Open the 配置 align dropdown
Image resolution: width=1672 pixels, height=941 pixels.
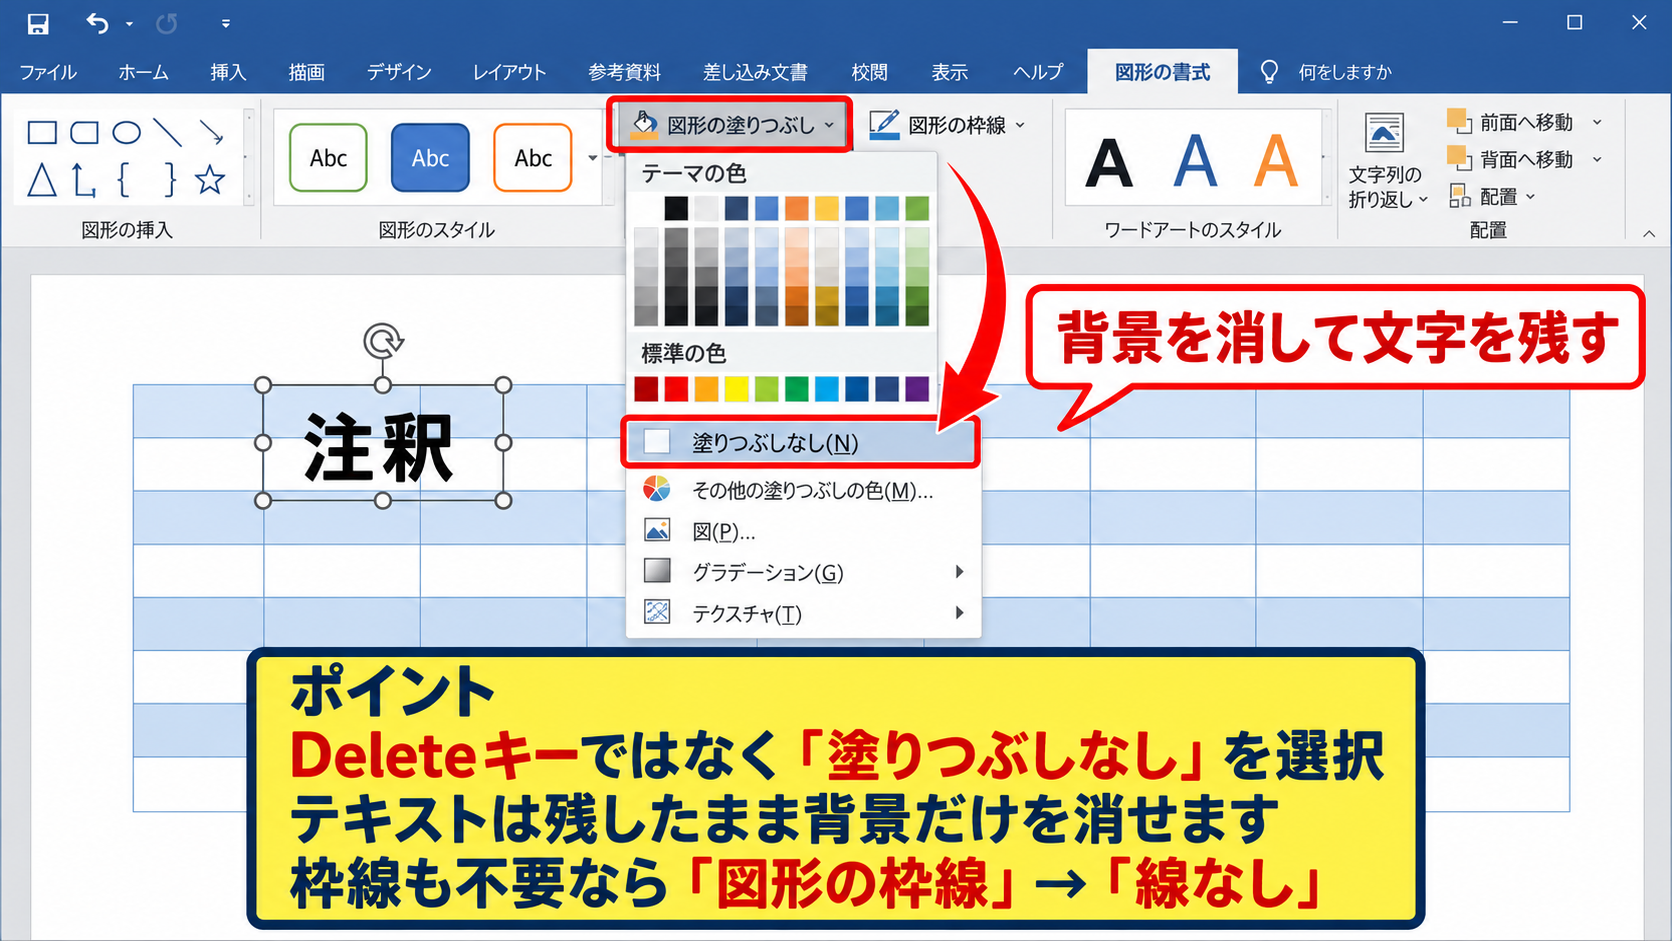(1492, 196)
